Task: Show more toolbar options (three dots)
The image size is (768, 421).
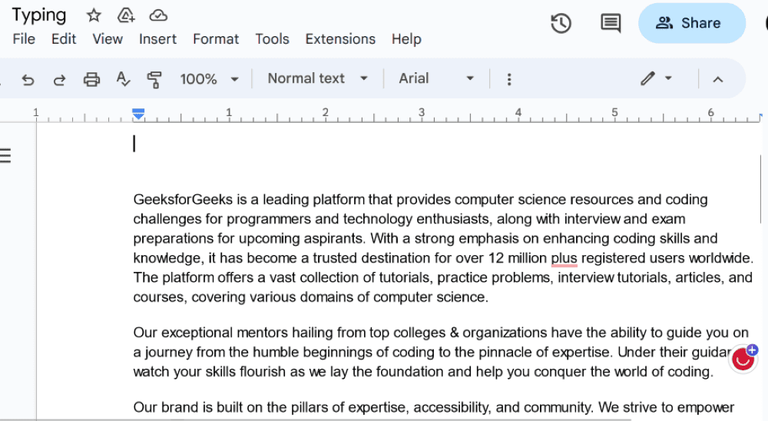Action: tap(509, 79)
